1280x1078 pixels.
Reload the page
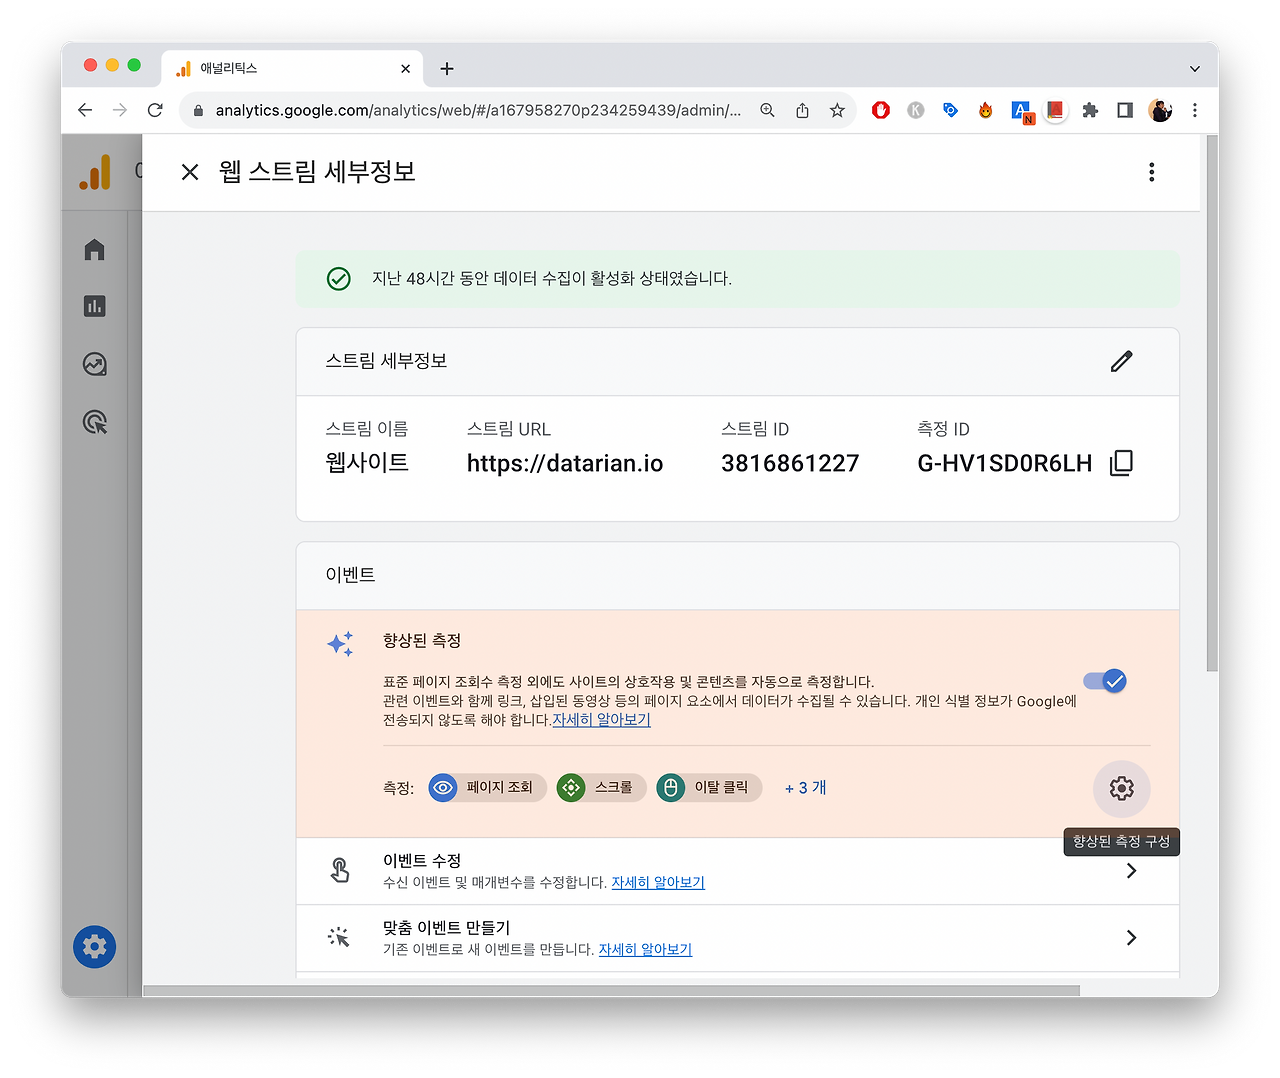(155, 110)
